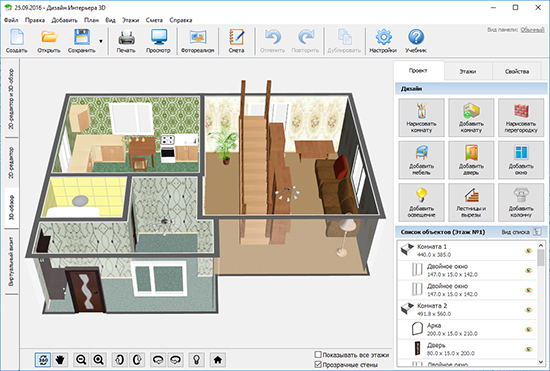550x371 pixels.
Task: Open the Вид menu
Action: pyautogui.click(x=110, y=20)
